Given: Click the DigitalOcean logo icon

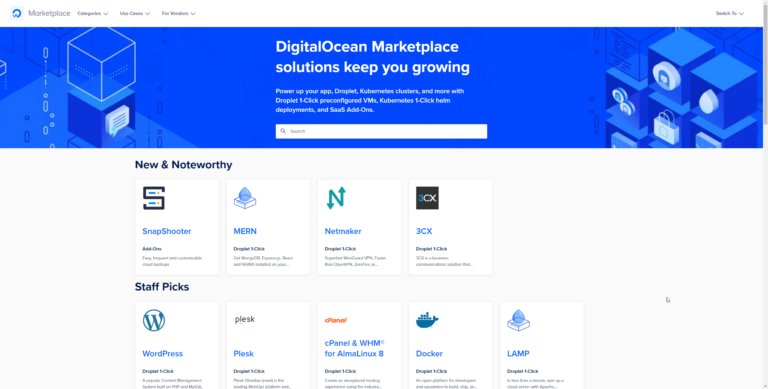Looking at the screenshot, I should [17, 13].
